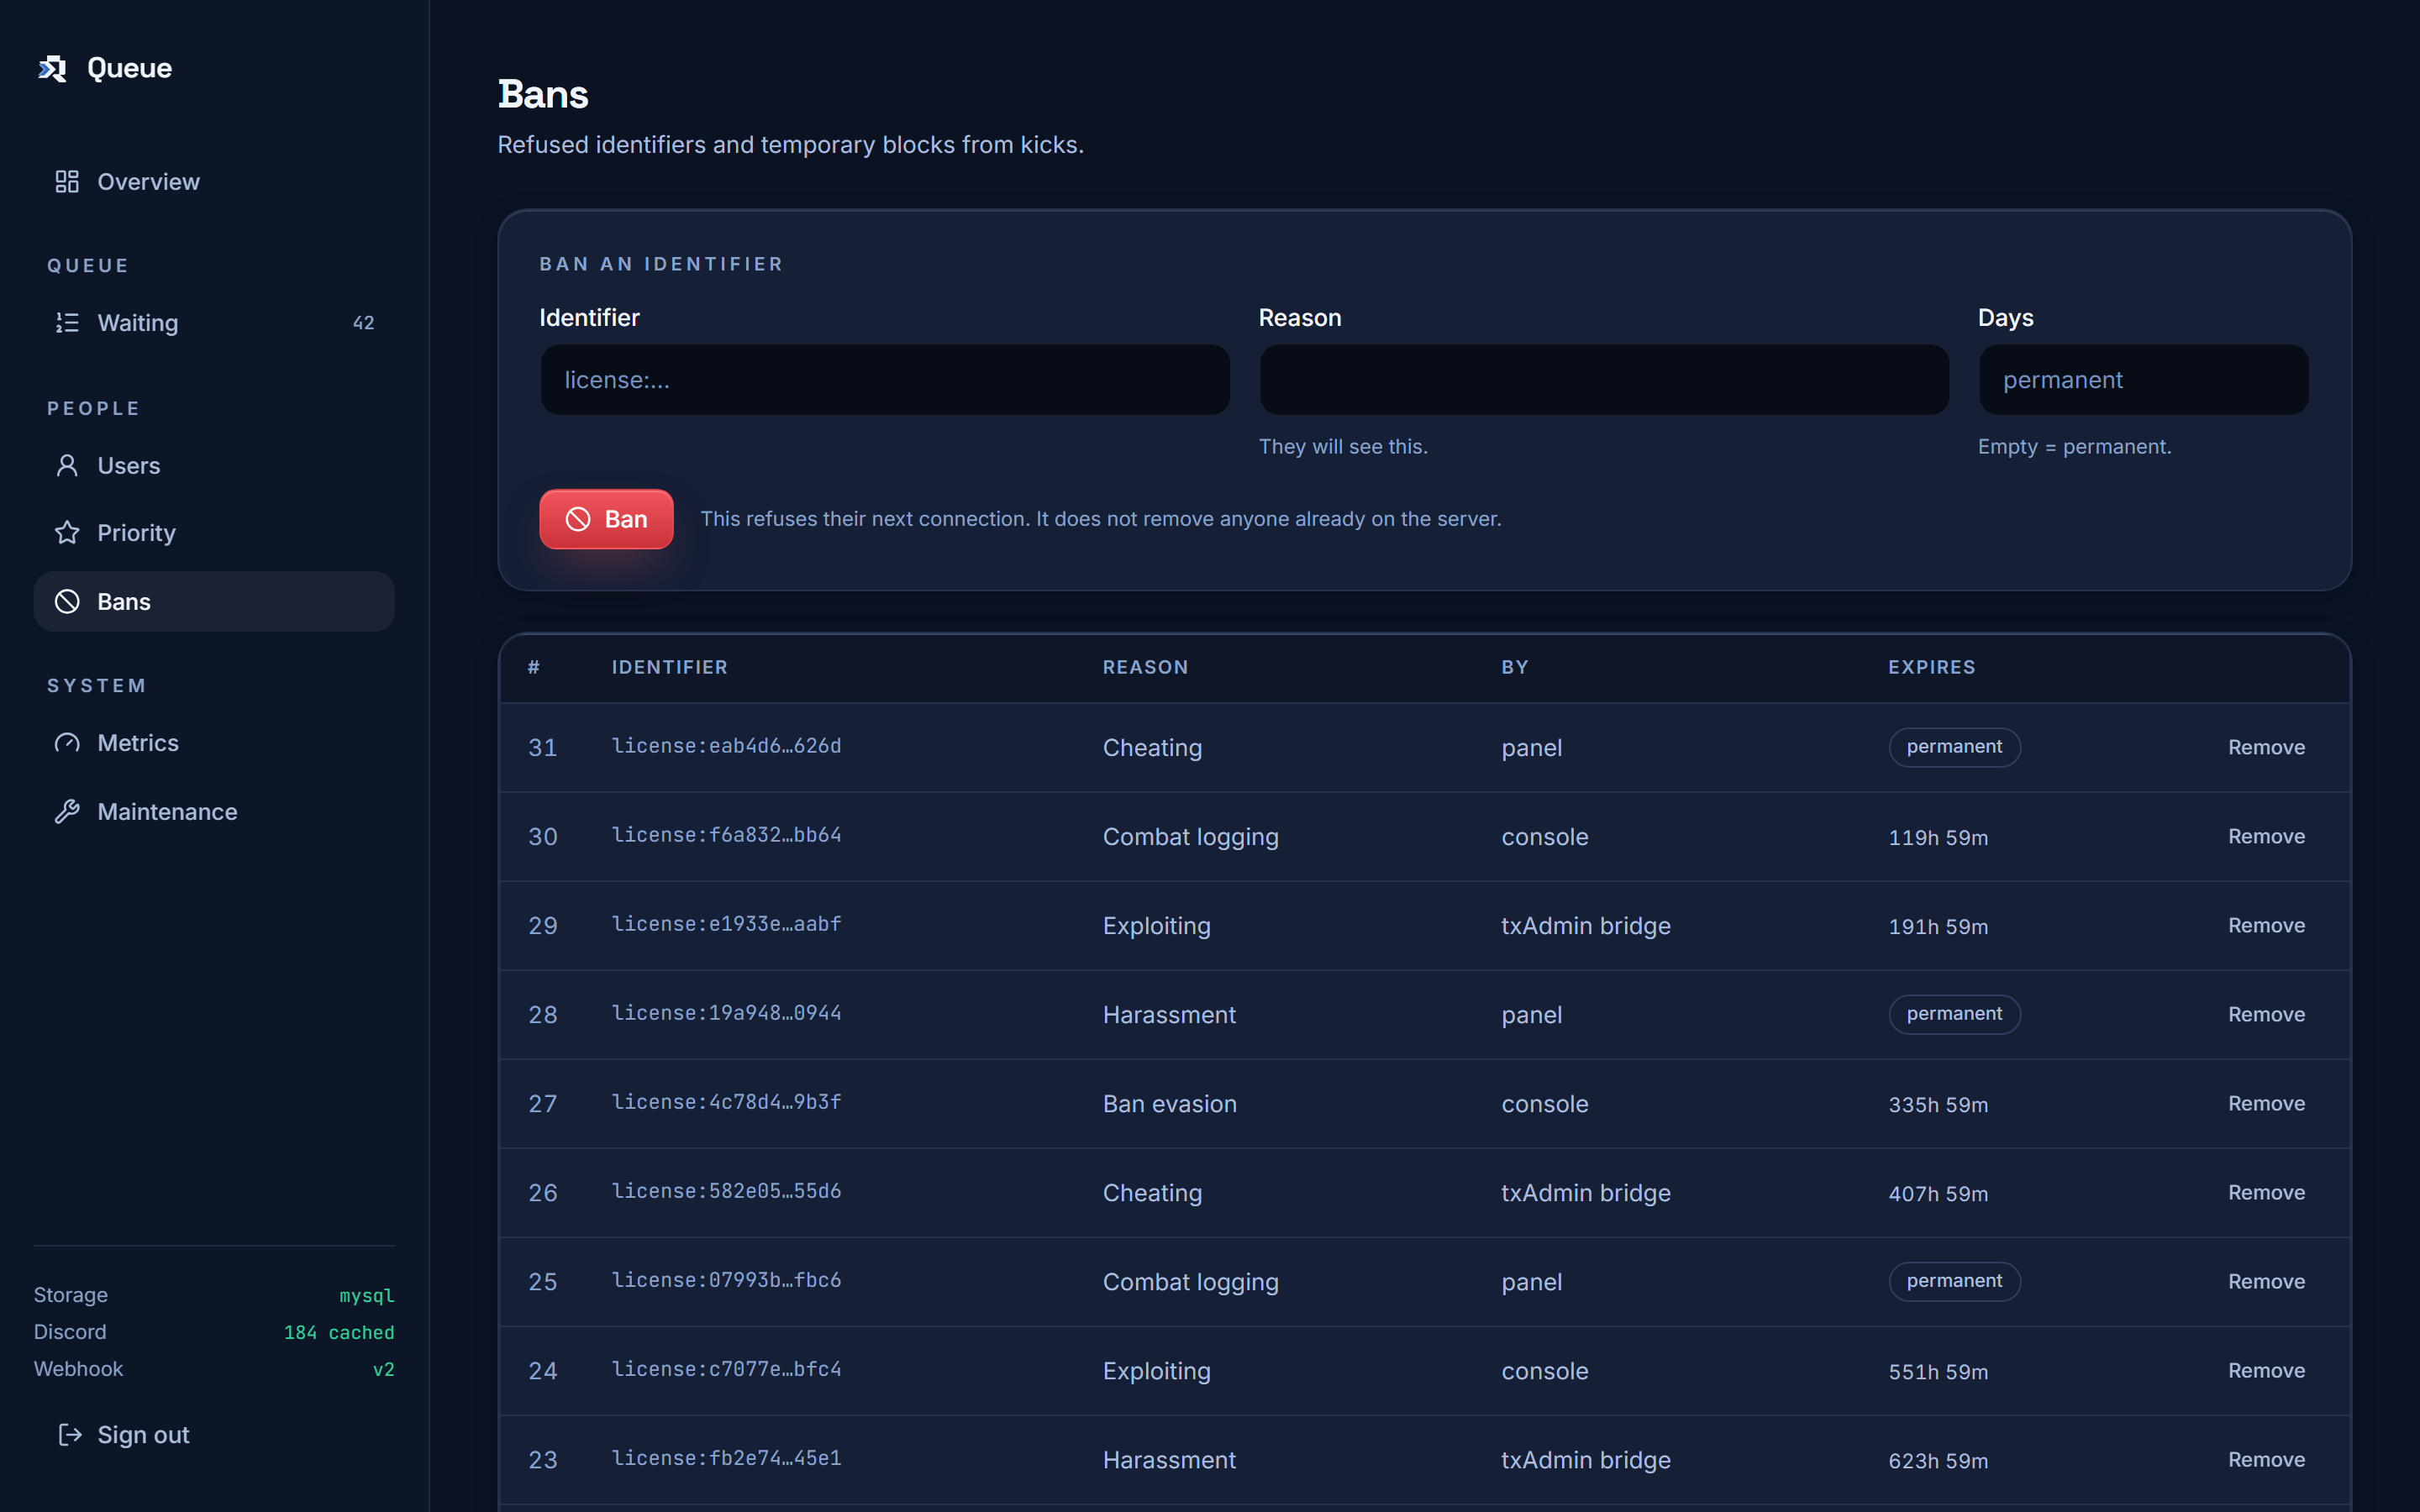Image resolution: width=2420 pixels, height=1512 pixels.
Task: Open the Users section
Action: tap(214, 466)
